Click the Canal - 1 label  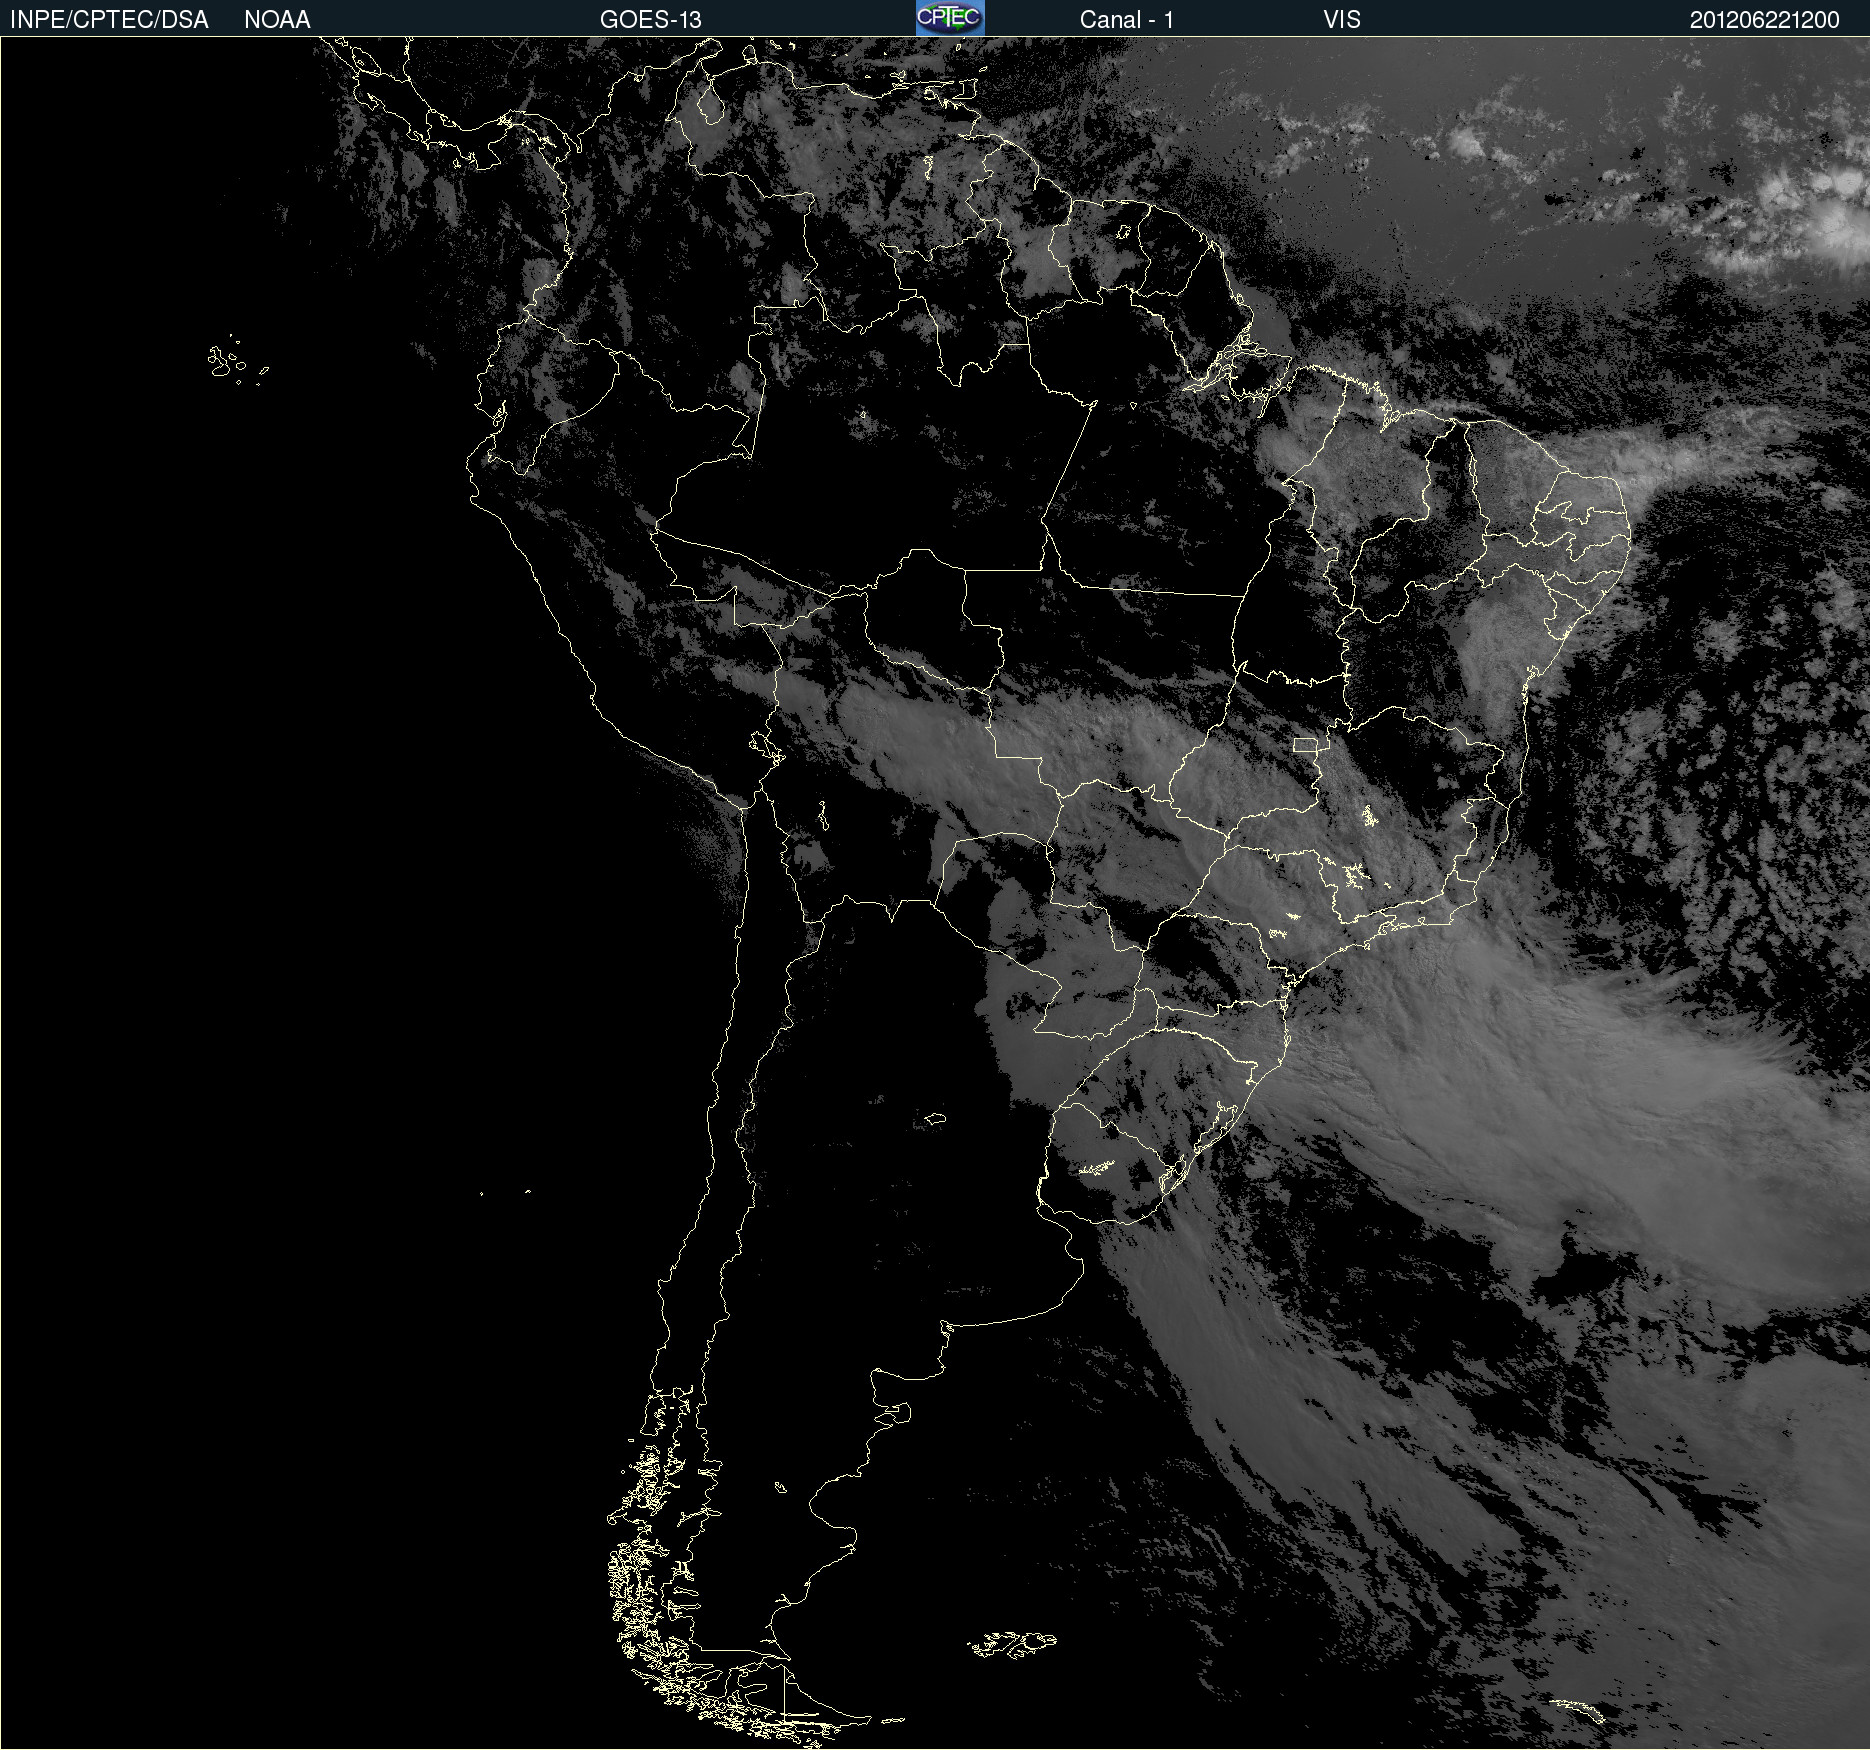click(x=1126, y=20)
